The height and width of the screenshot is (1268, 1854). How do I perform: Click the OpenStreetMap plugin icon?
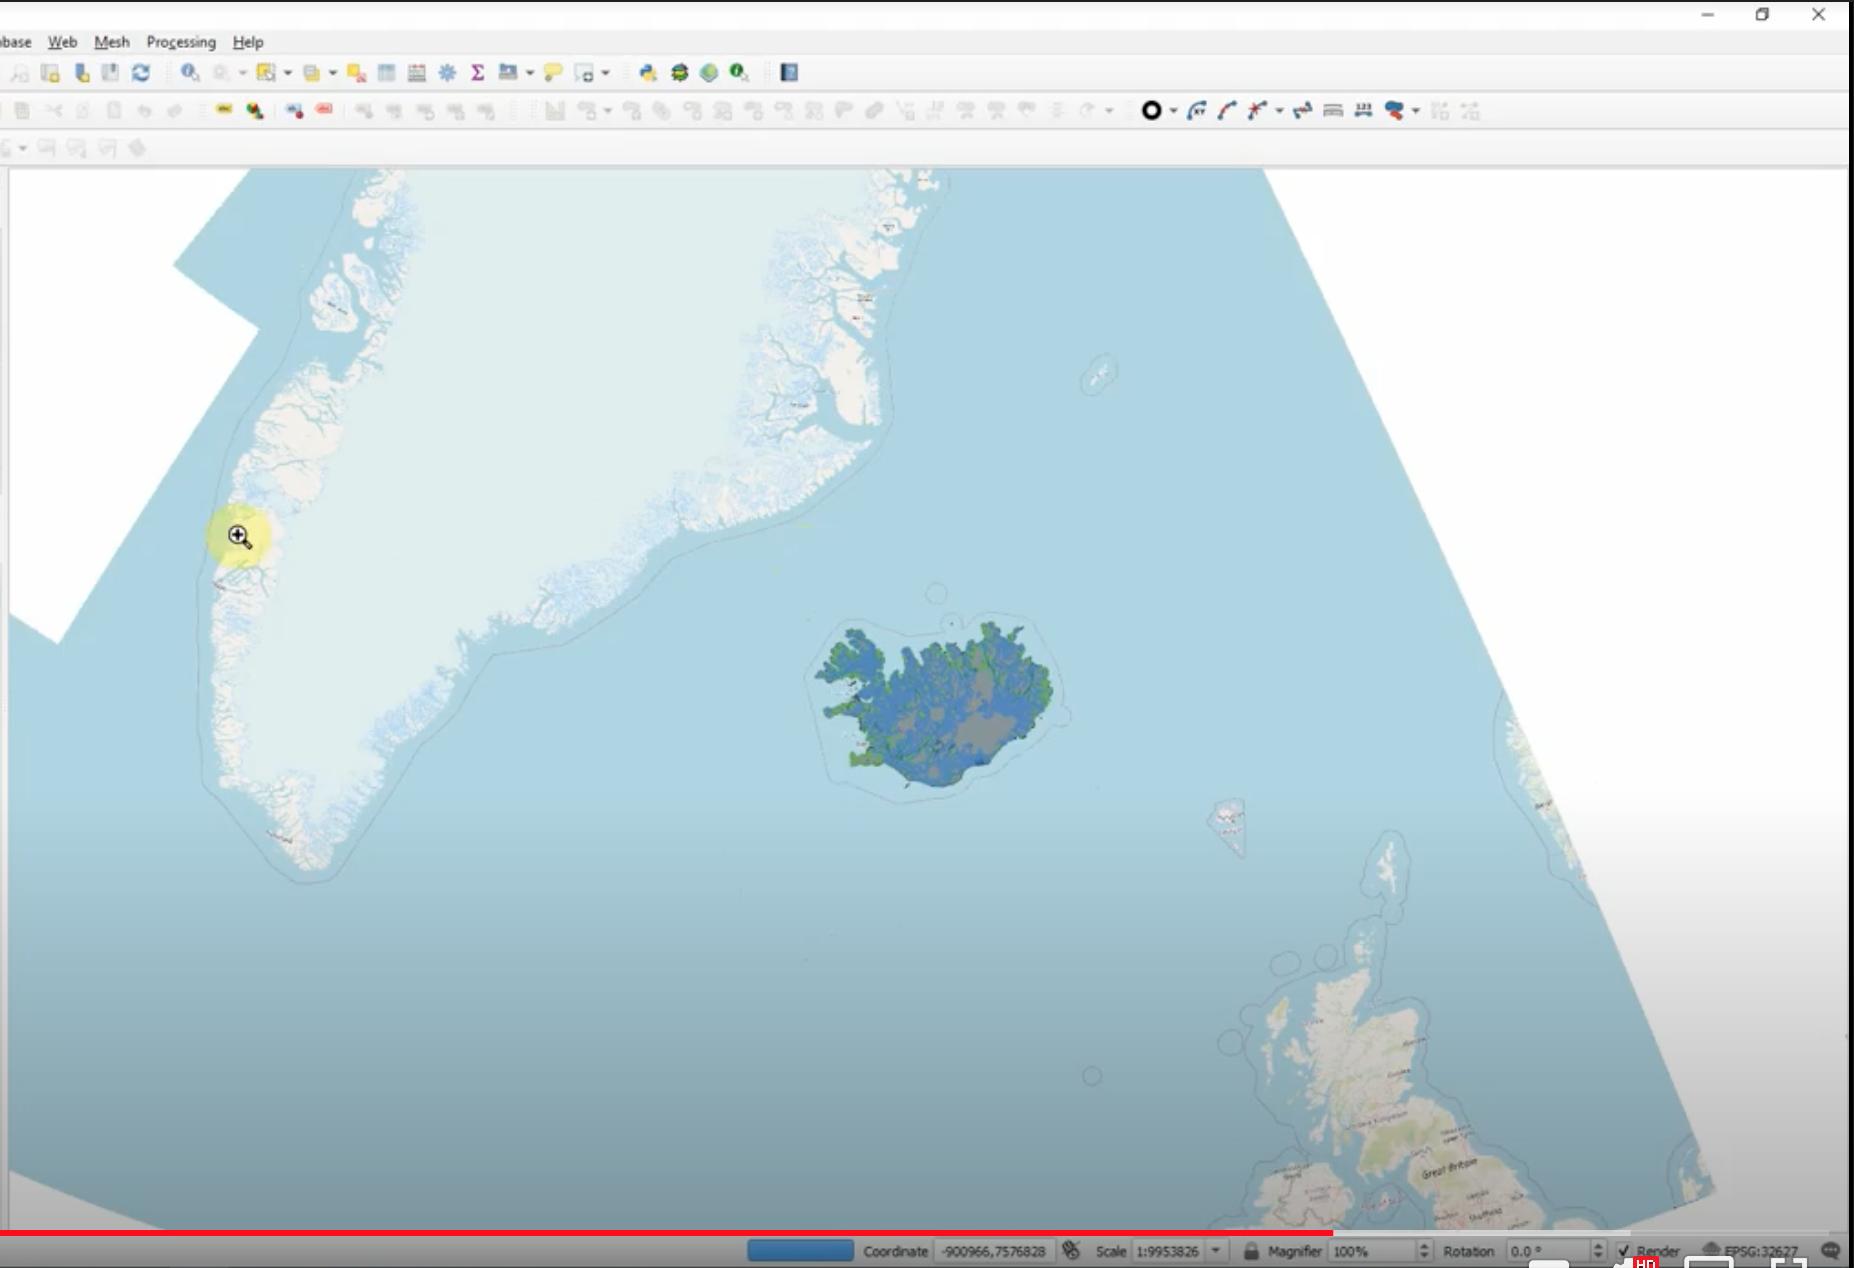point(679,72)
